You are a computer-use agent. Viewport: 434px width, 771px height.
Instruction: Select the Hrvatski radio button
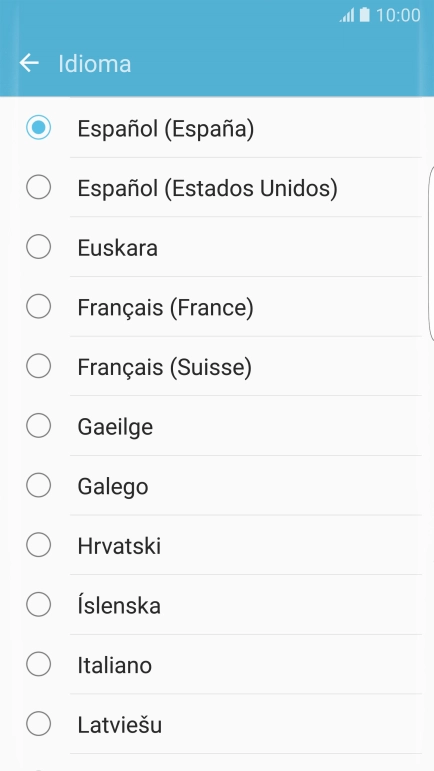tap(38, 545)
